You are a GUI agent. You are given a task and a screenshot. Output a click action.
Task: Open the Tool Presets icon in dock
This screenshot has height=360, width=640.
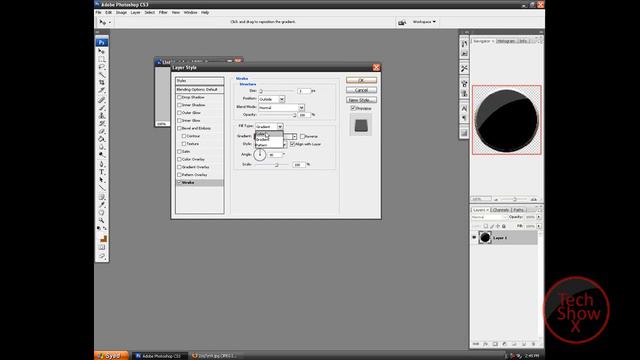point(464,68)
